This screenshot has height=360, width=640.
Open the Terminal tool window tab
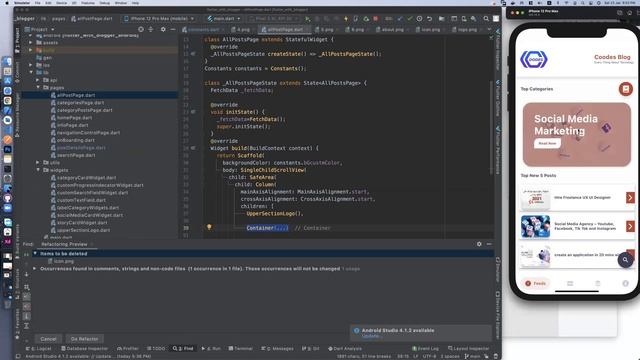pos(241,349)
